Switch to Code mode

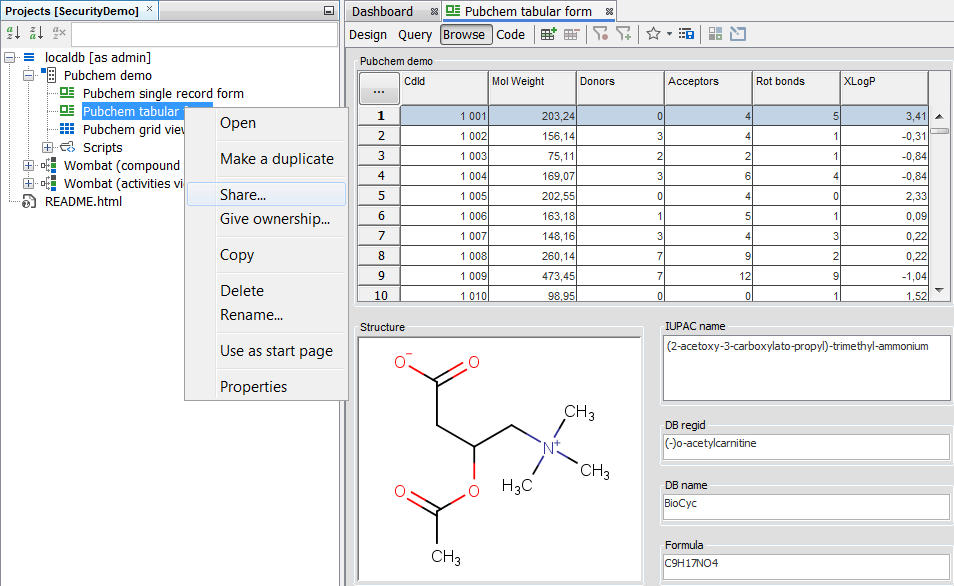(510, 35)
